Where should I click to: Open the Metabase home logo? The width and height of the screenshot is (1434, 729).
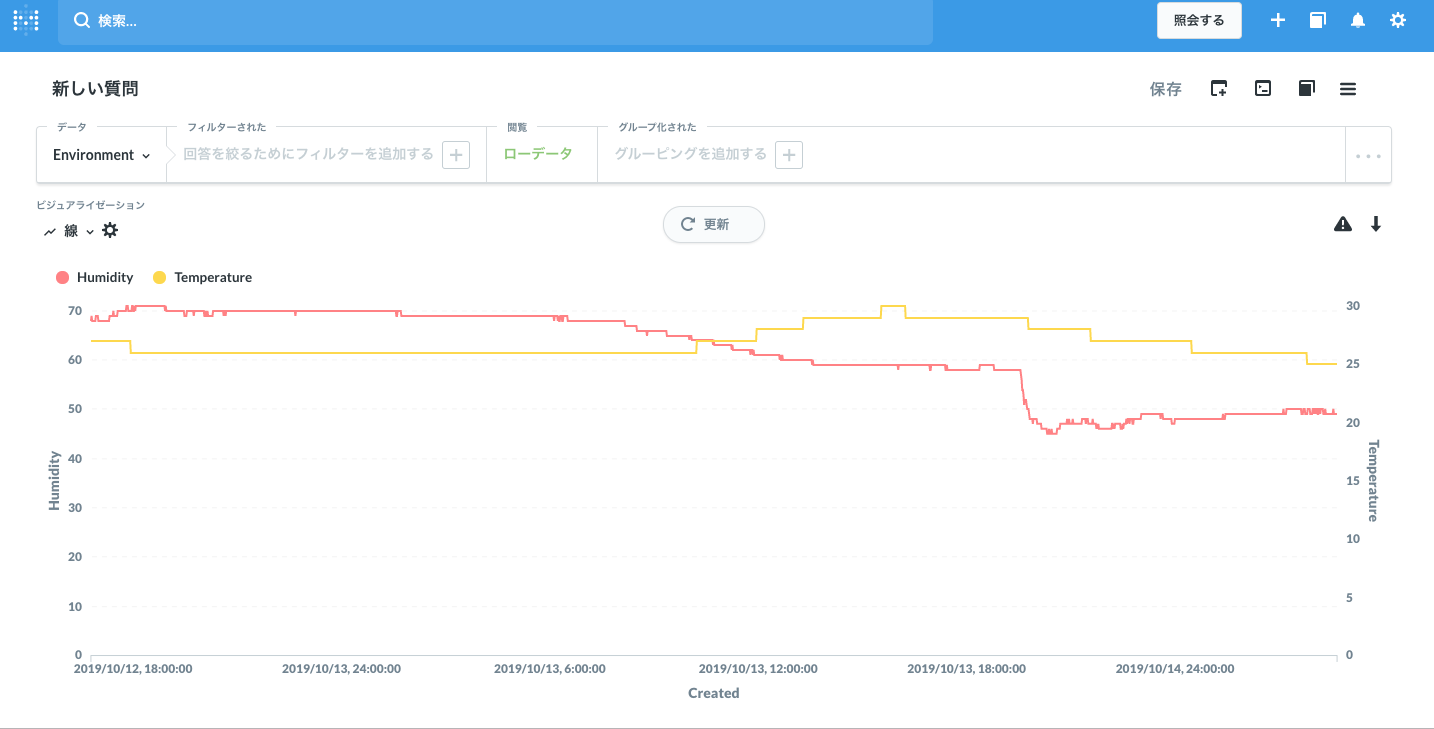coord(26,20)
